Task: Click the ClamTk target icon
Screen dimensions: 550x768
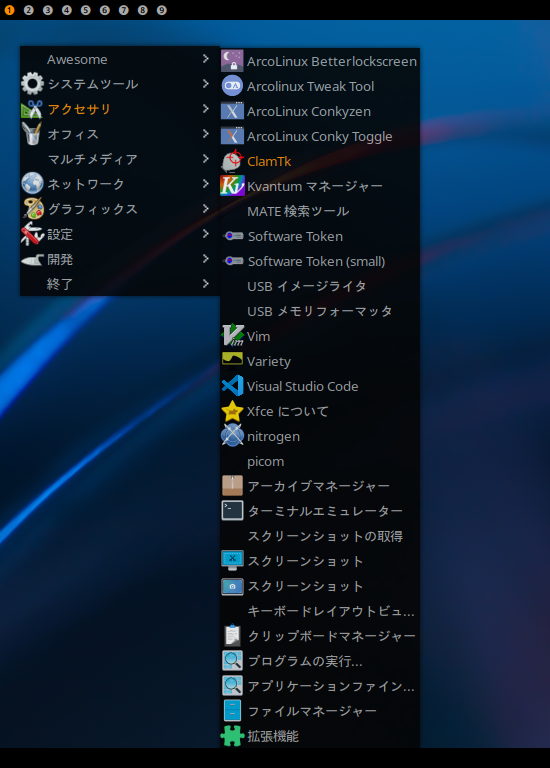Action: click(232, 161)
